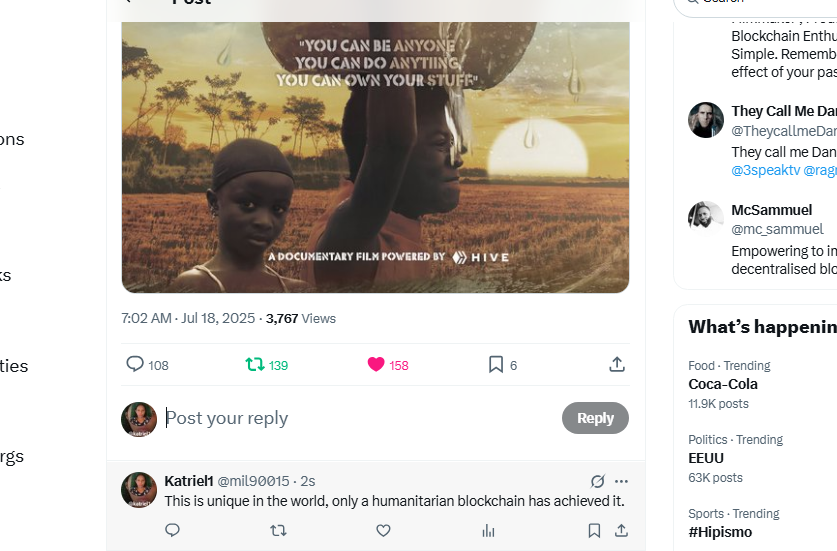Open the Grok explain icon on Katriel1's reply
Image resolution: width=837 pixels, height=551 pixels.
tap(598, 481)
